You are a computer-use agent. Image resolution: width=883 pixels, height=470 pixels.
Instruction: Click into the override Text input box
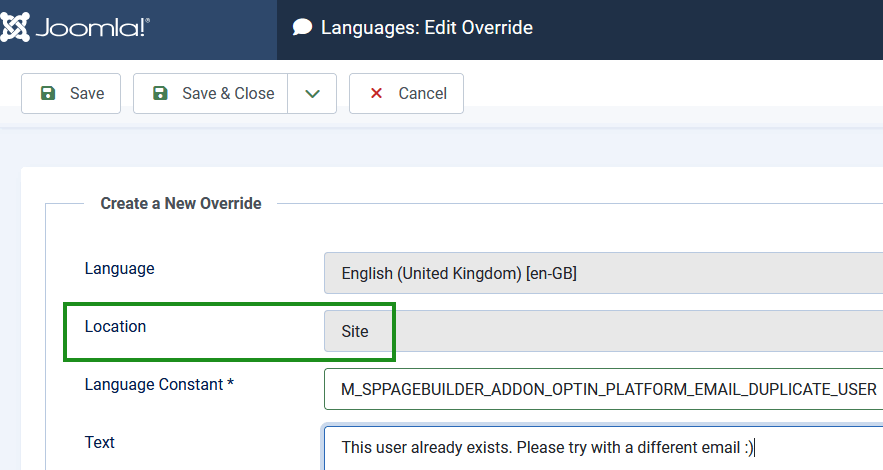tap(600, 447)
